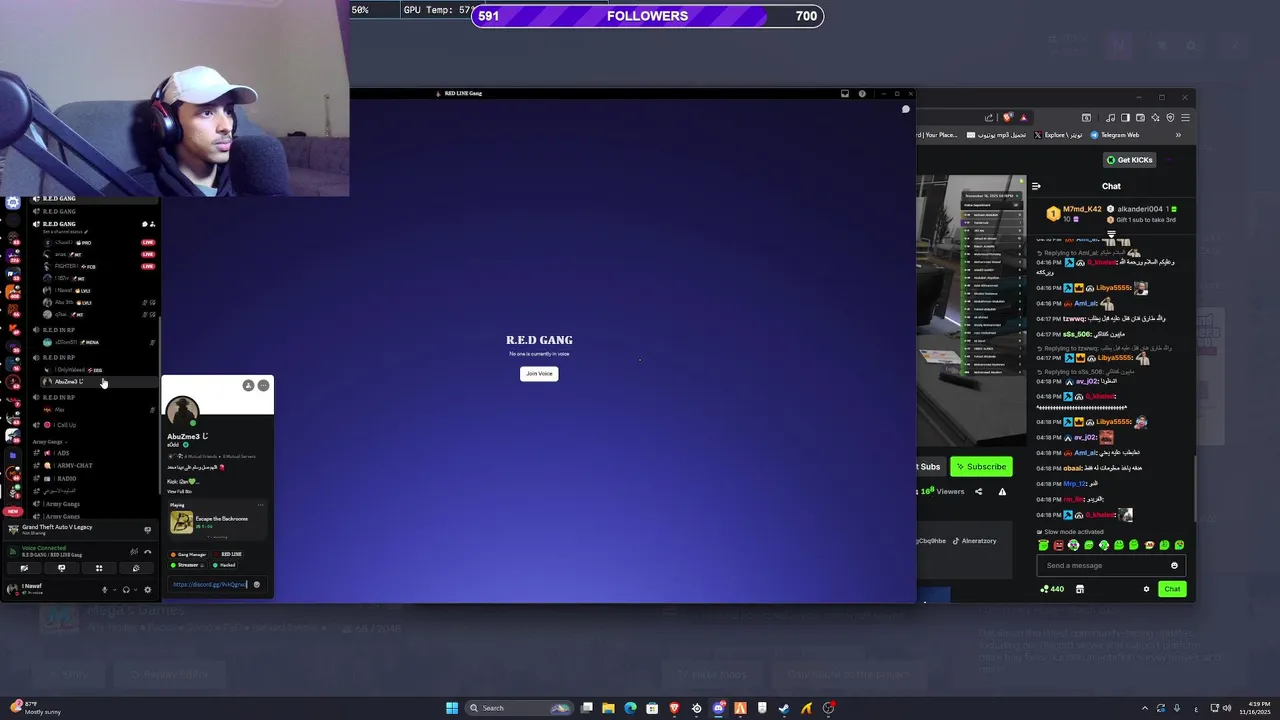Click Subscribe button on Kick stream
The height and width of the screenshot is (720, 1280).
point(981,466)
